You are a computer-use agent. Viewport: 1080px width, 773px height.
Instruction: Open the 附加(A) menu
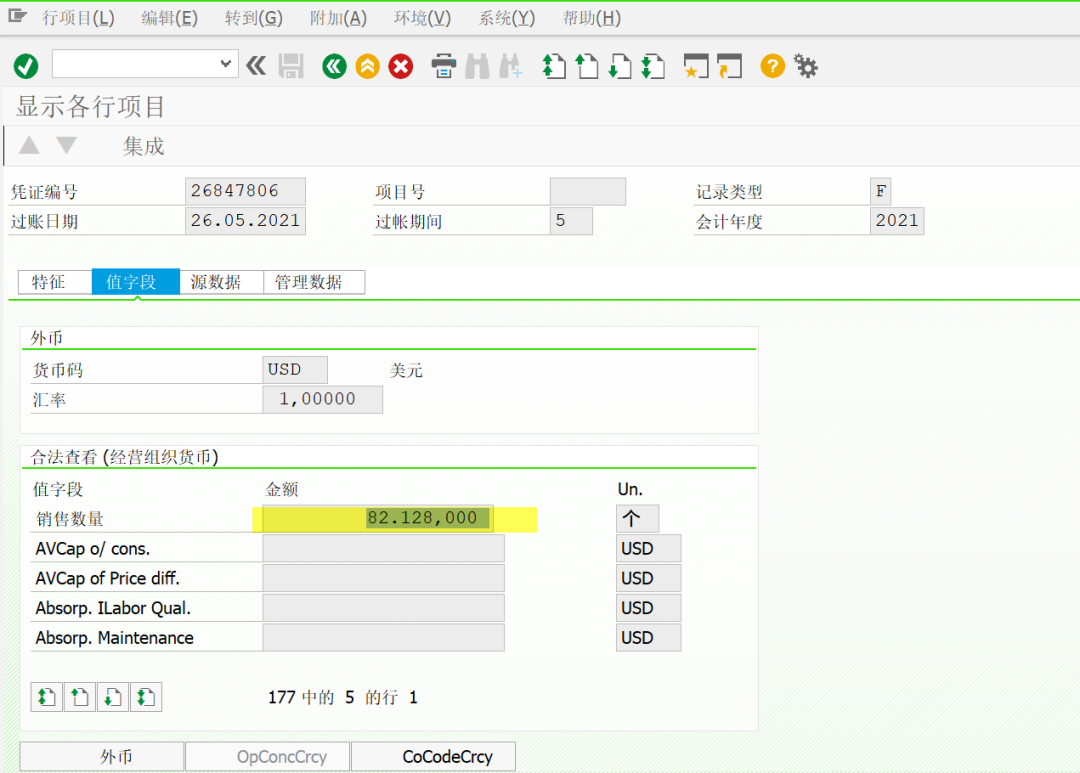pos(338,18)
